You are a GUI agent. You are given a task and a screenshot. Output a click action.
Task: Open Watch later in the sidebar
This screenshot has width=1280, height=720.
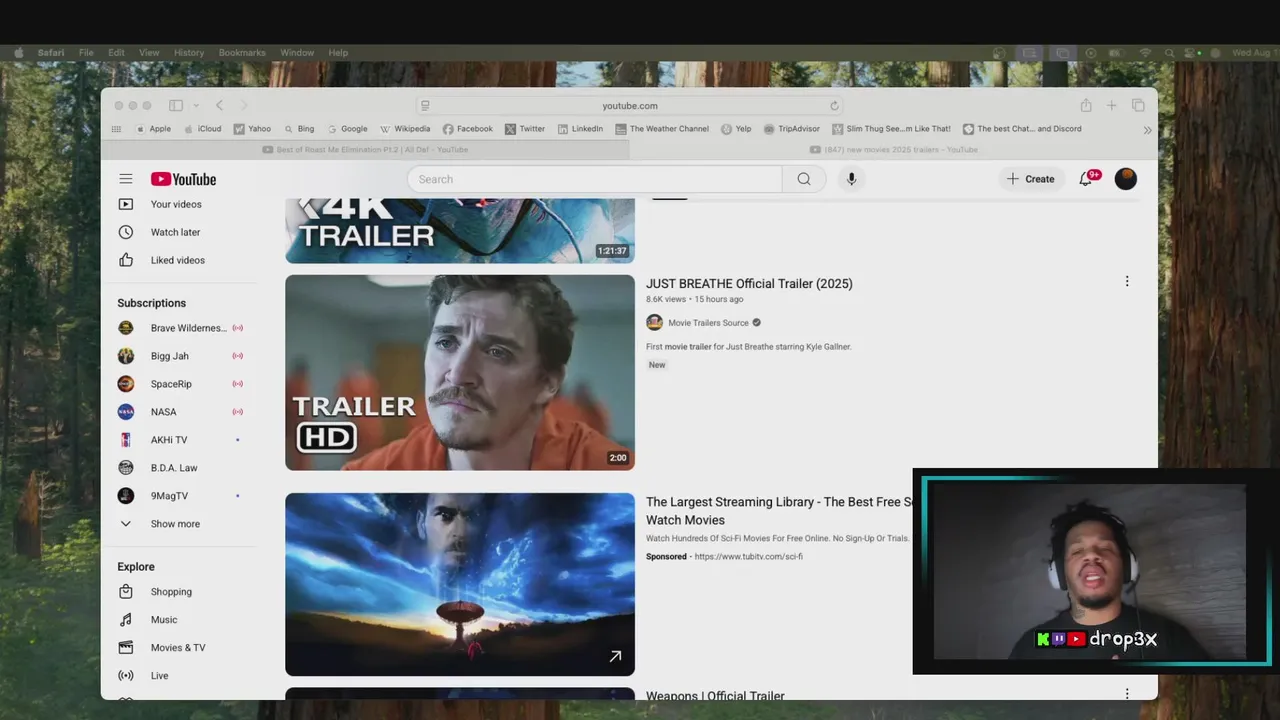pos(176,232)
